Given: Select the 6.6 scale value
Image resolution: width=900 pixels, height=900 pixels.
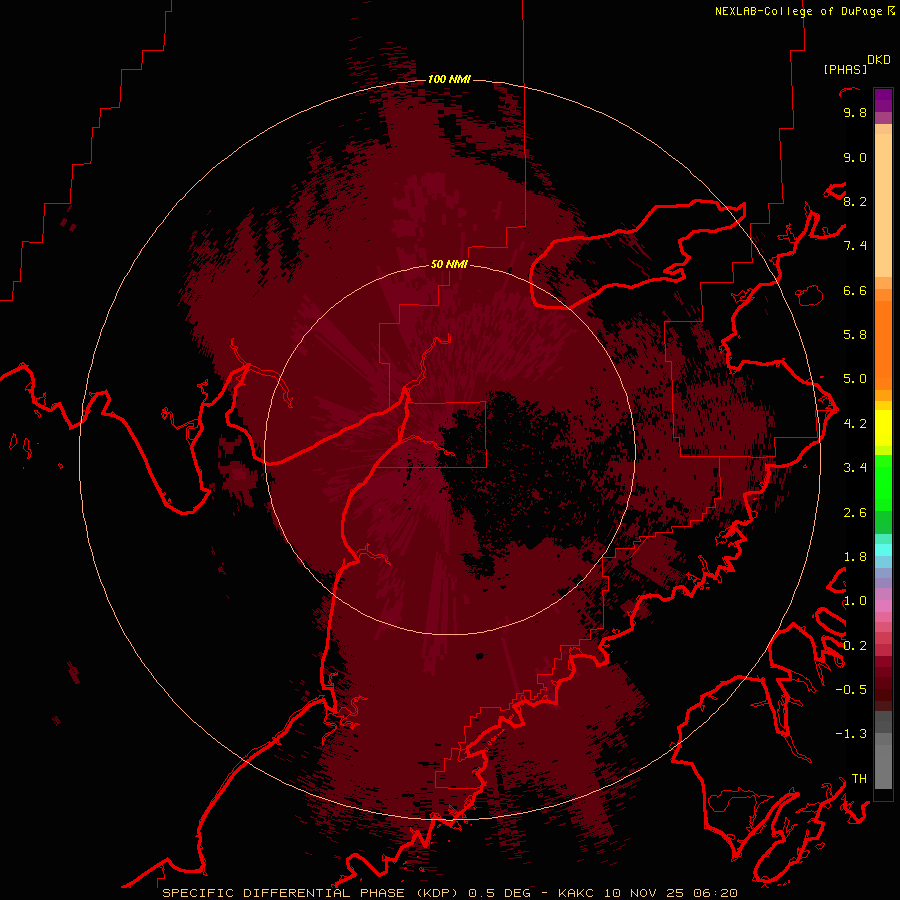Looking at the screenshot, I should 855,290.
